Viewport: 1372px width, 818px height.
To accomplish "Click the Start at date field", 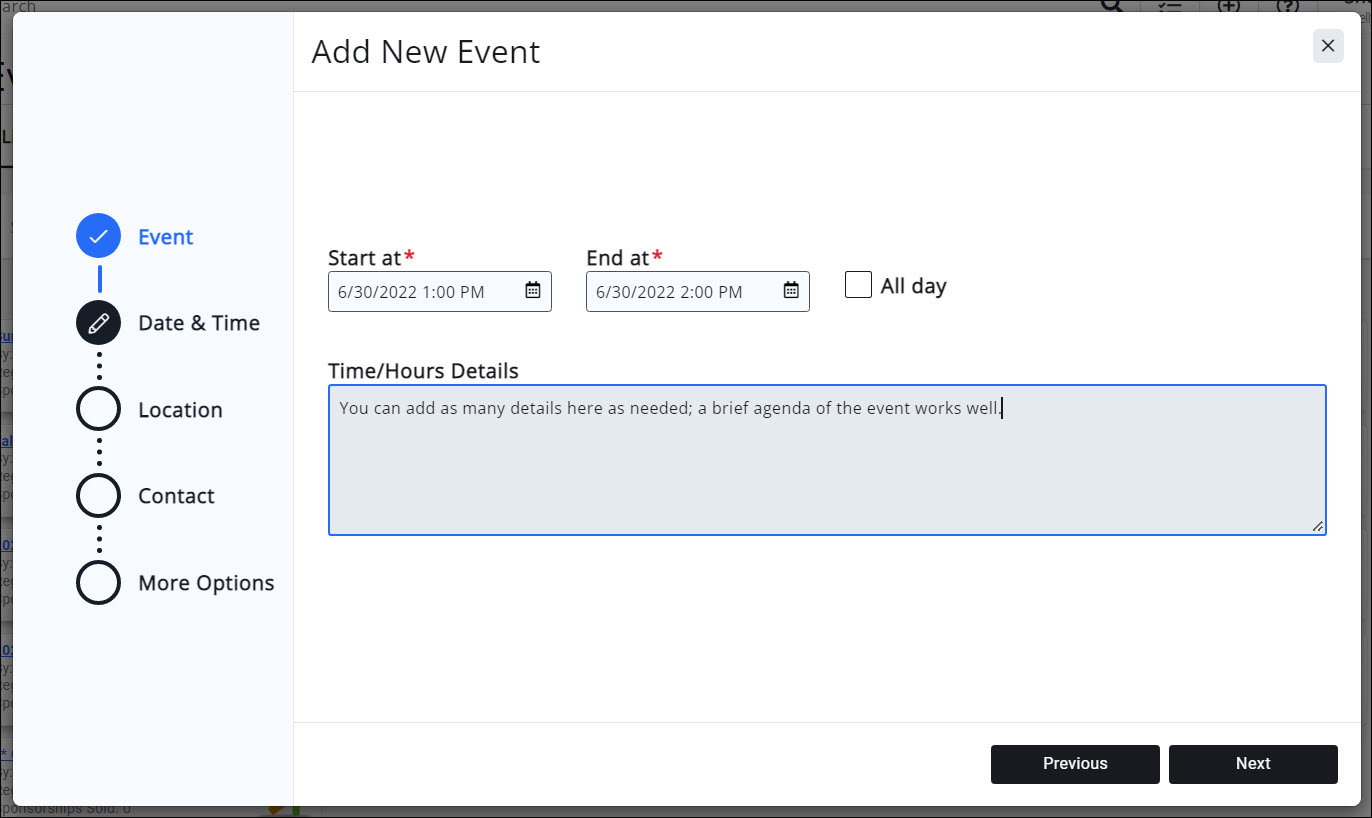I will (425, 292).
